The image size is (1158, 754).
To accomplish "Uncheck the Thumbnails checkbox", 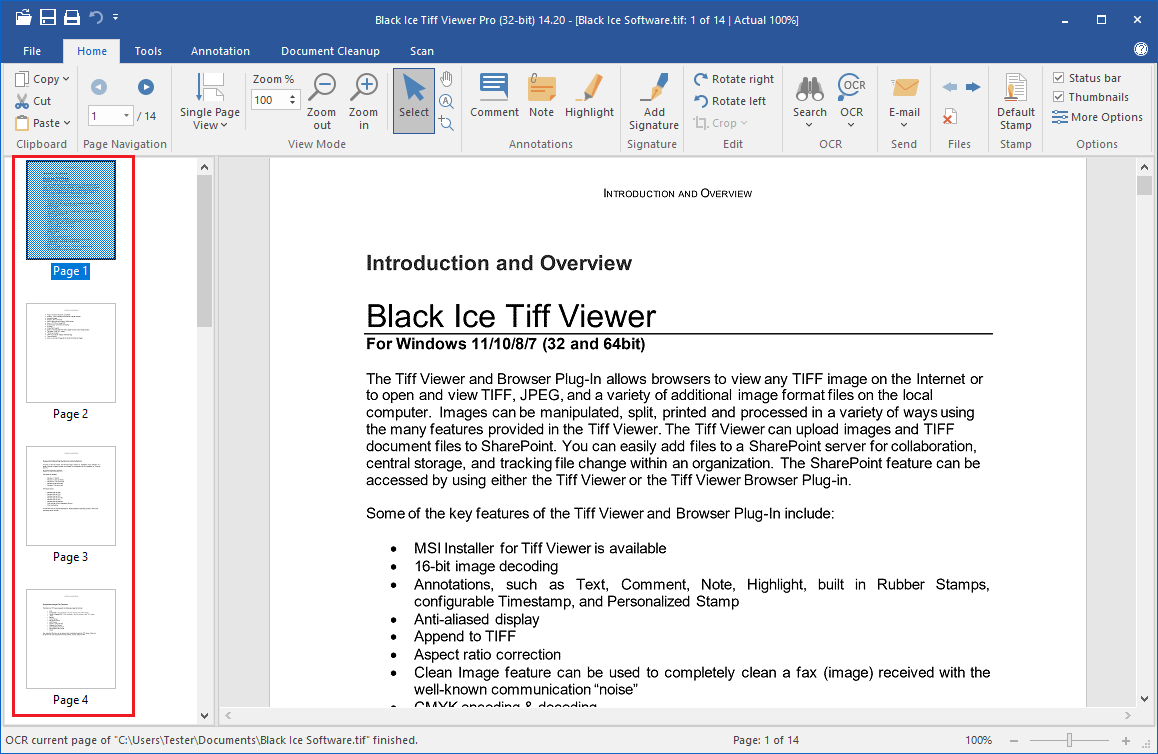I will [x=1058, y=97].
